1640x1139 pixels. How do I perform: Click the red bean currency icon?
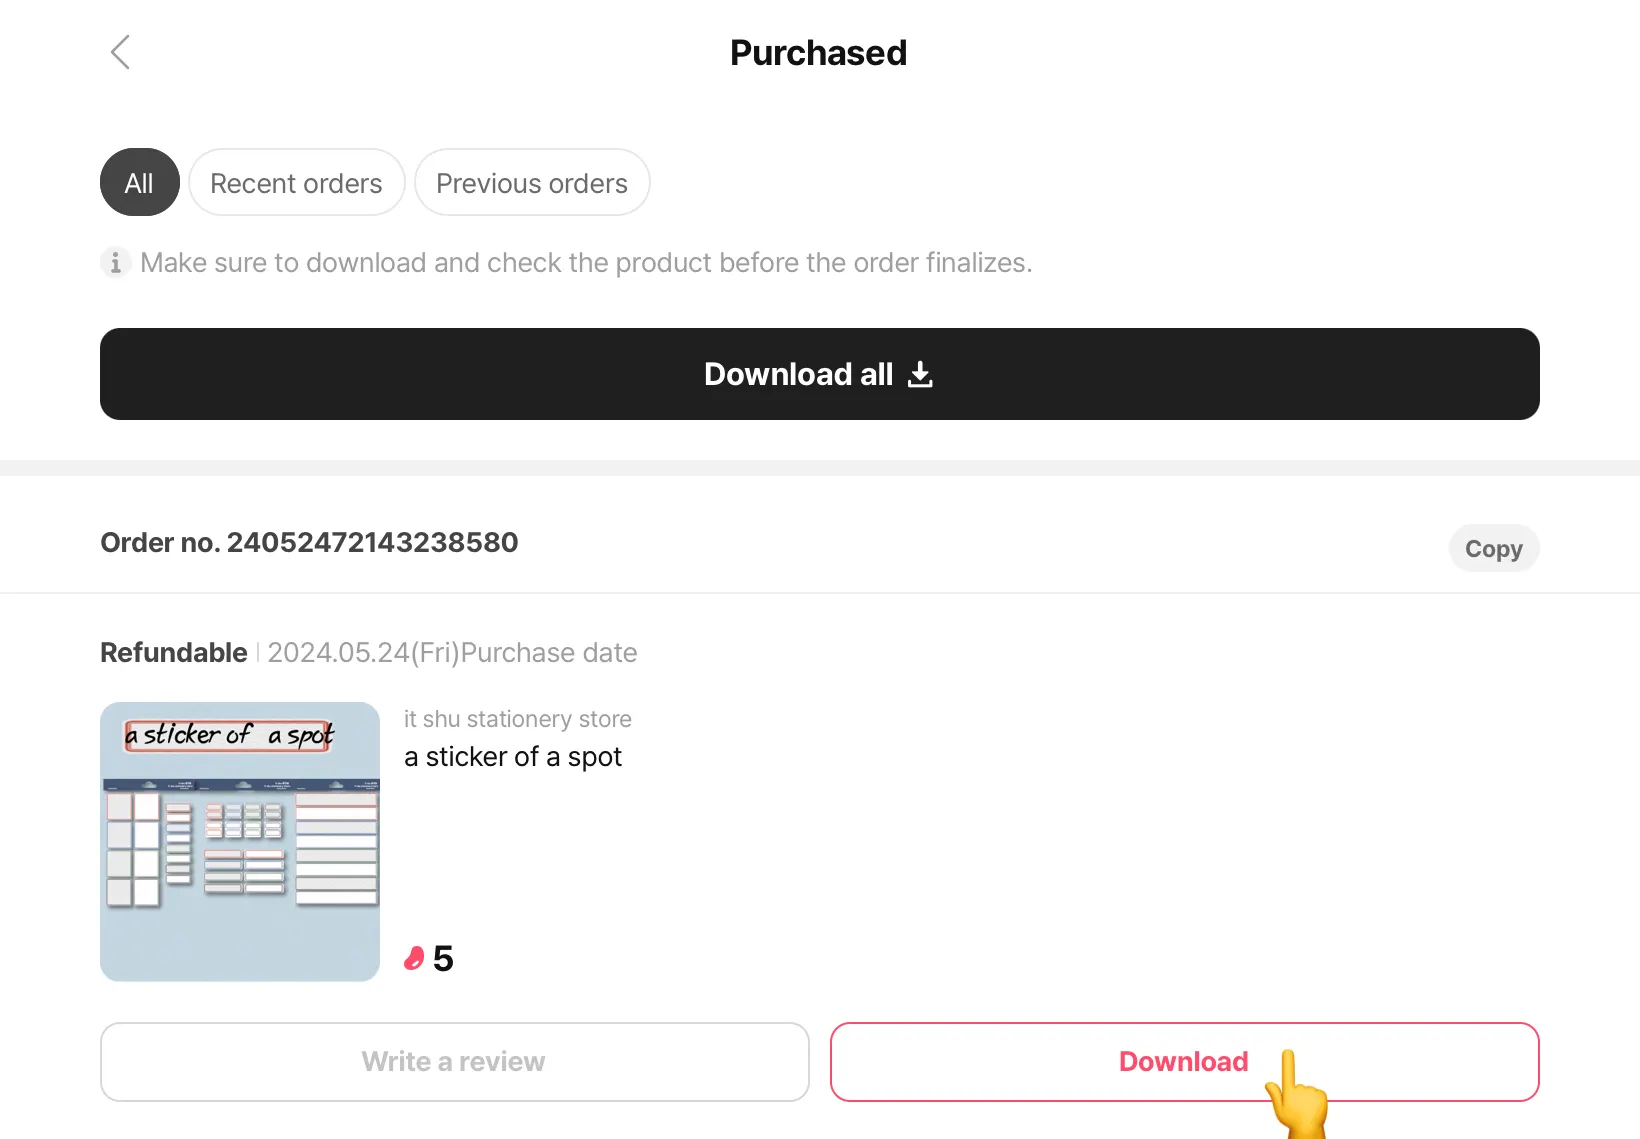[x=414, y=958]
